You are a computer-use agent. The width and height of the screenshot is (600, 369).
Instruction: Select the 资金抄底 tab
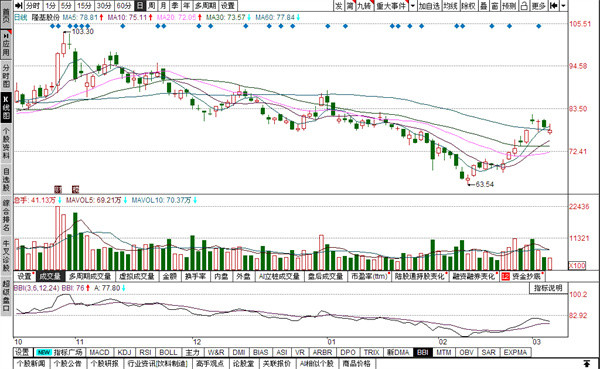point(522,276)
